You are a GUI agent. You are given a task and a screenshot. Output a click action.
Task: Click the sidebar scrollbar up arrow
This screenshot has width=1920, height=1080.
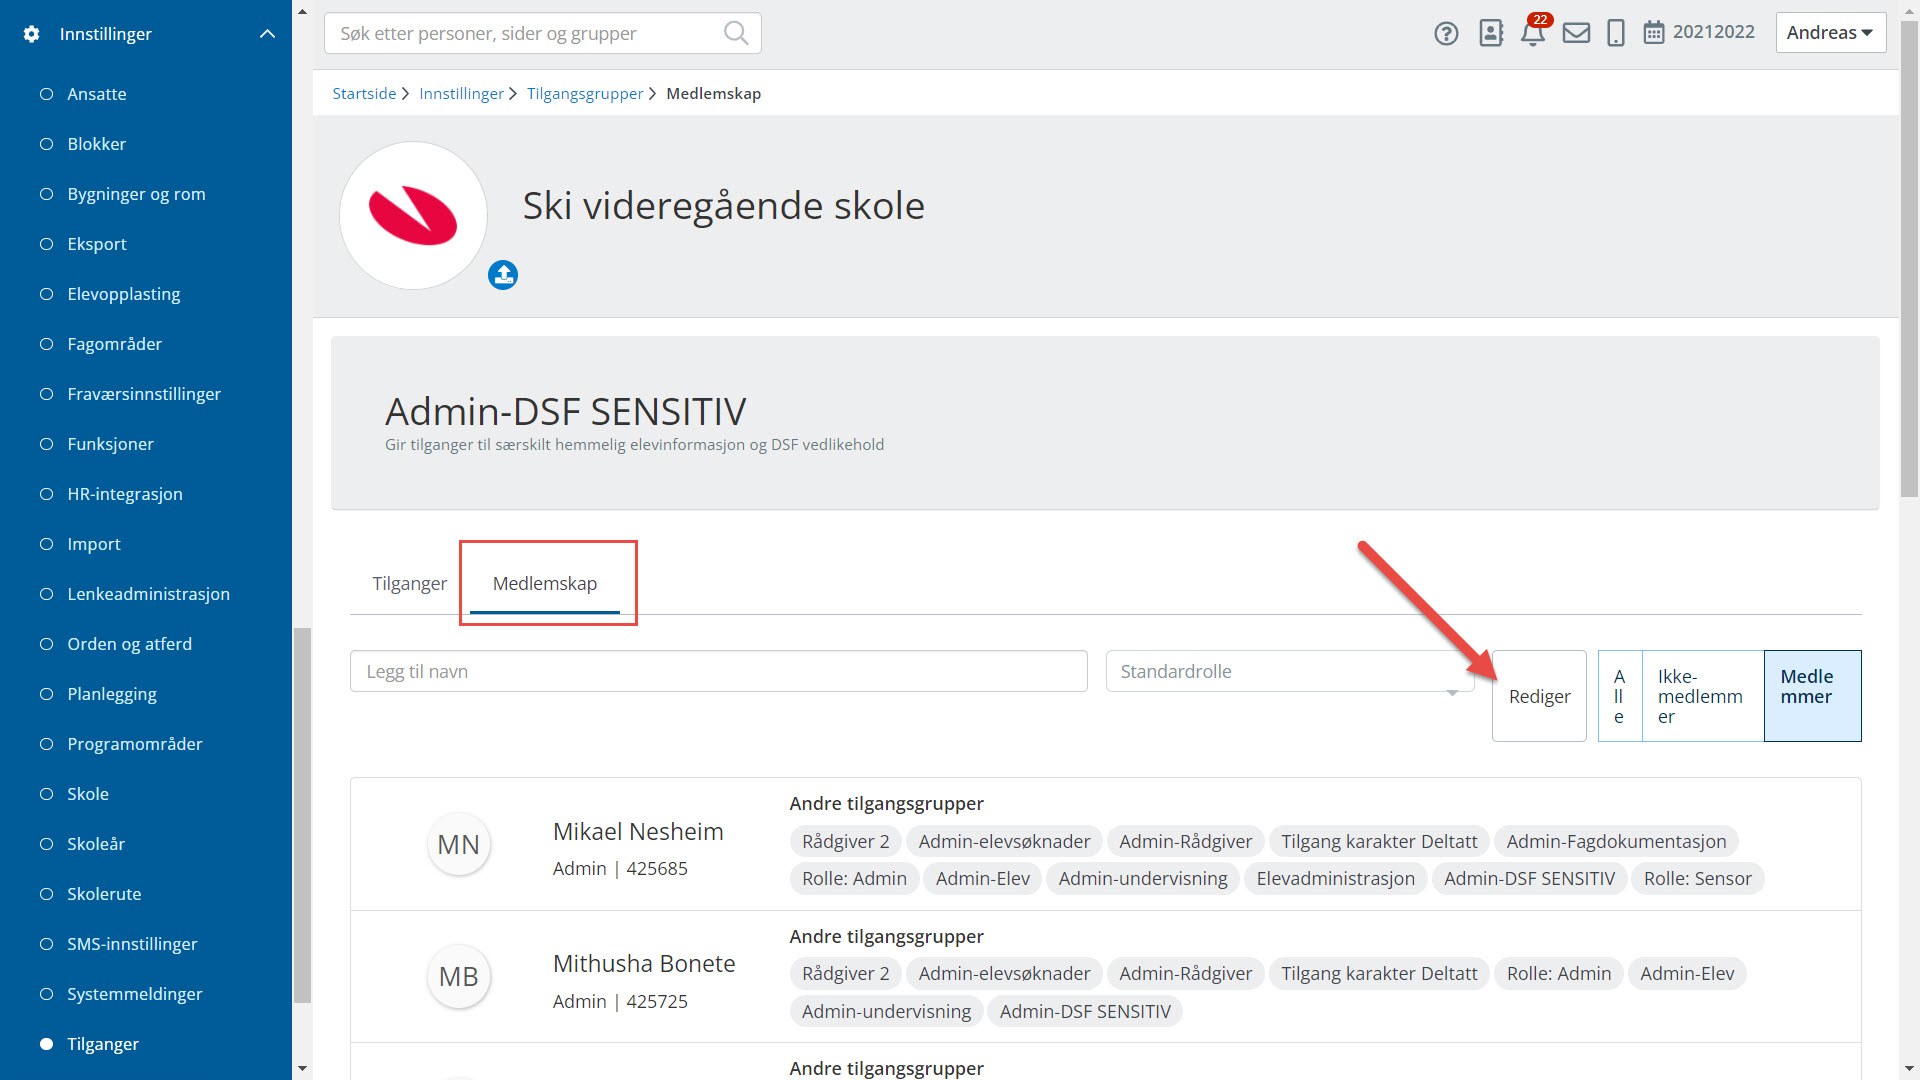point(302,12)
